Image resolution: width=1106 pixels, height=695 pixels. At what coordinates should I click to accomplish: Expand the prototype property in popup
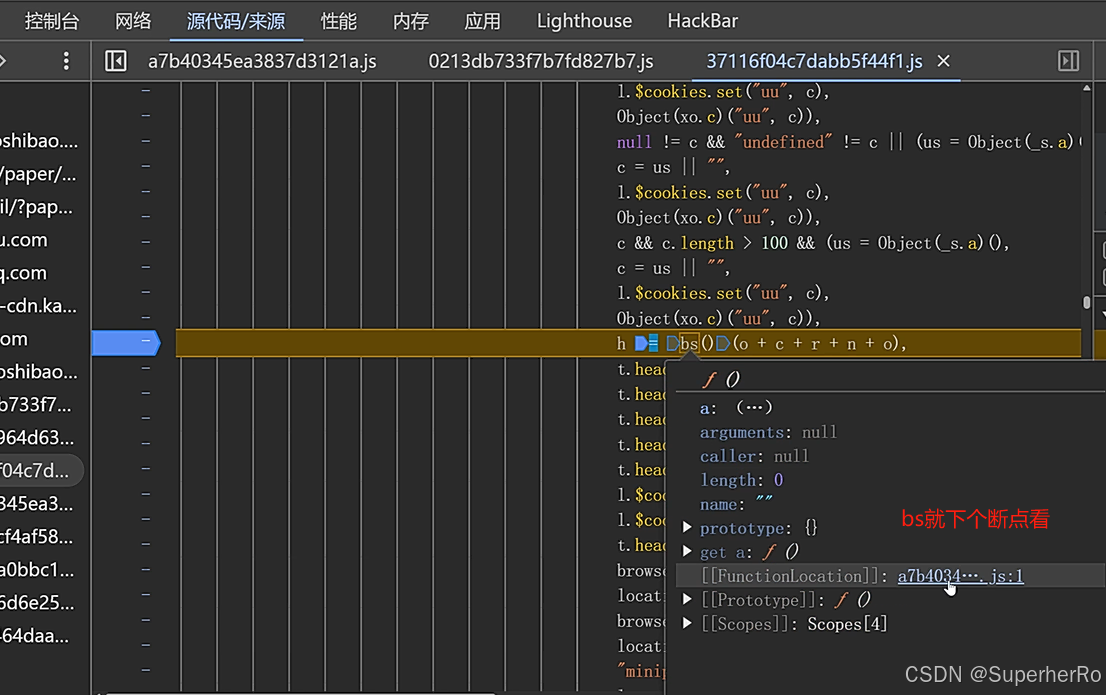687,527
